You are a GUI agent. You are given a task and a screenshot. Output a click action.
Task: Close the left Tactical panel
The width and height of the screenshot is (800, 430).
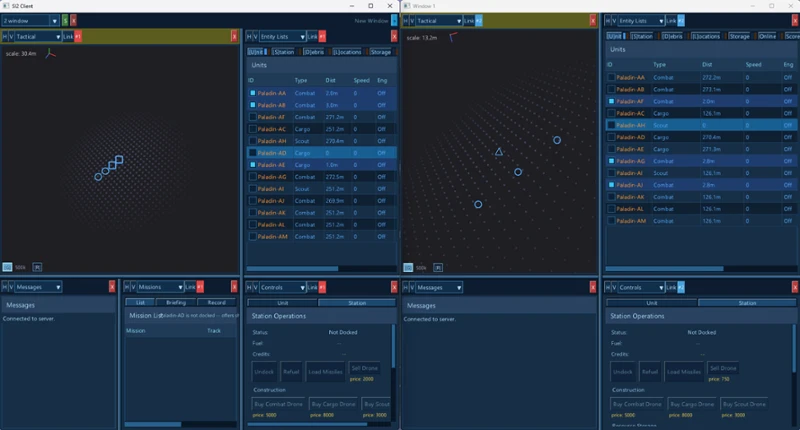coord(234,37)
